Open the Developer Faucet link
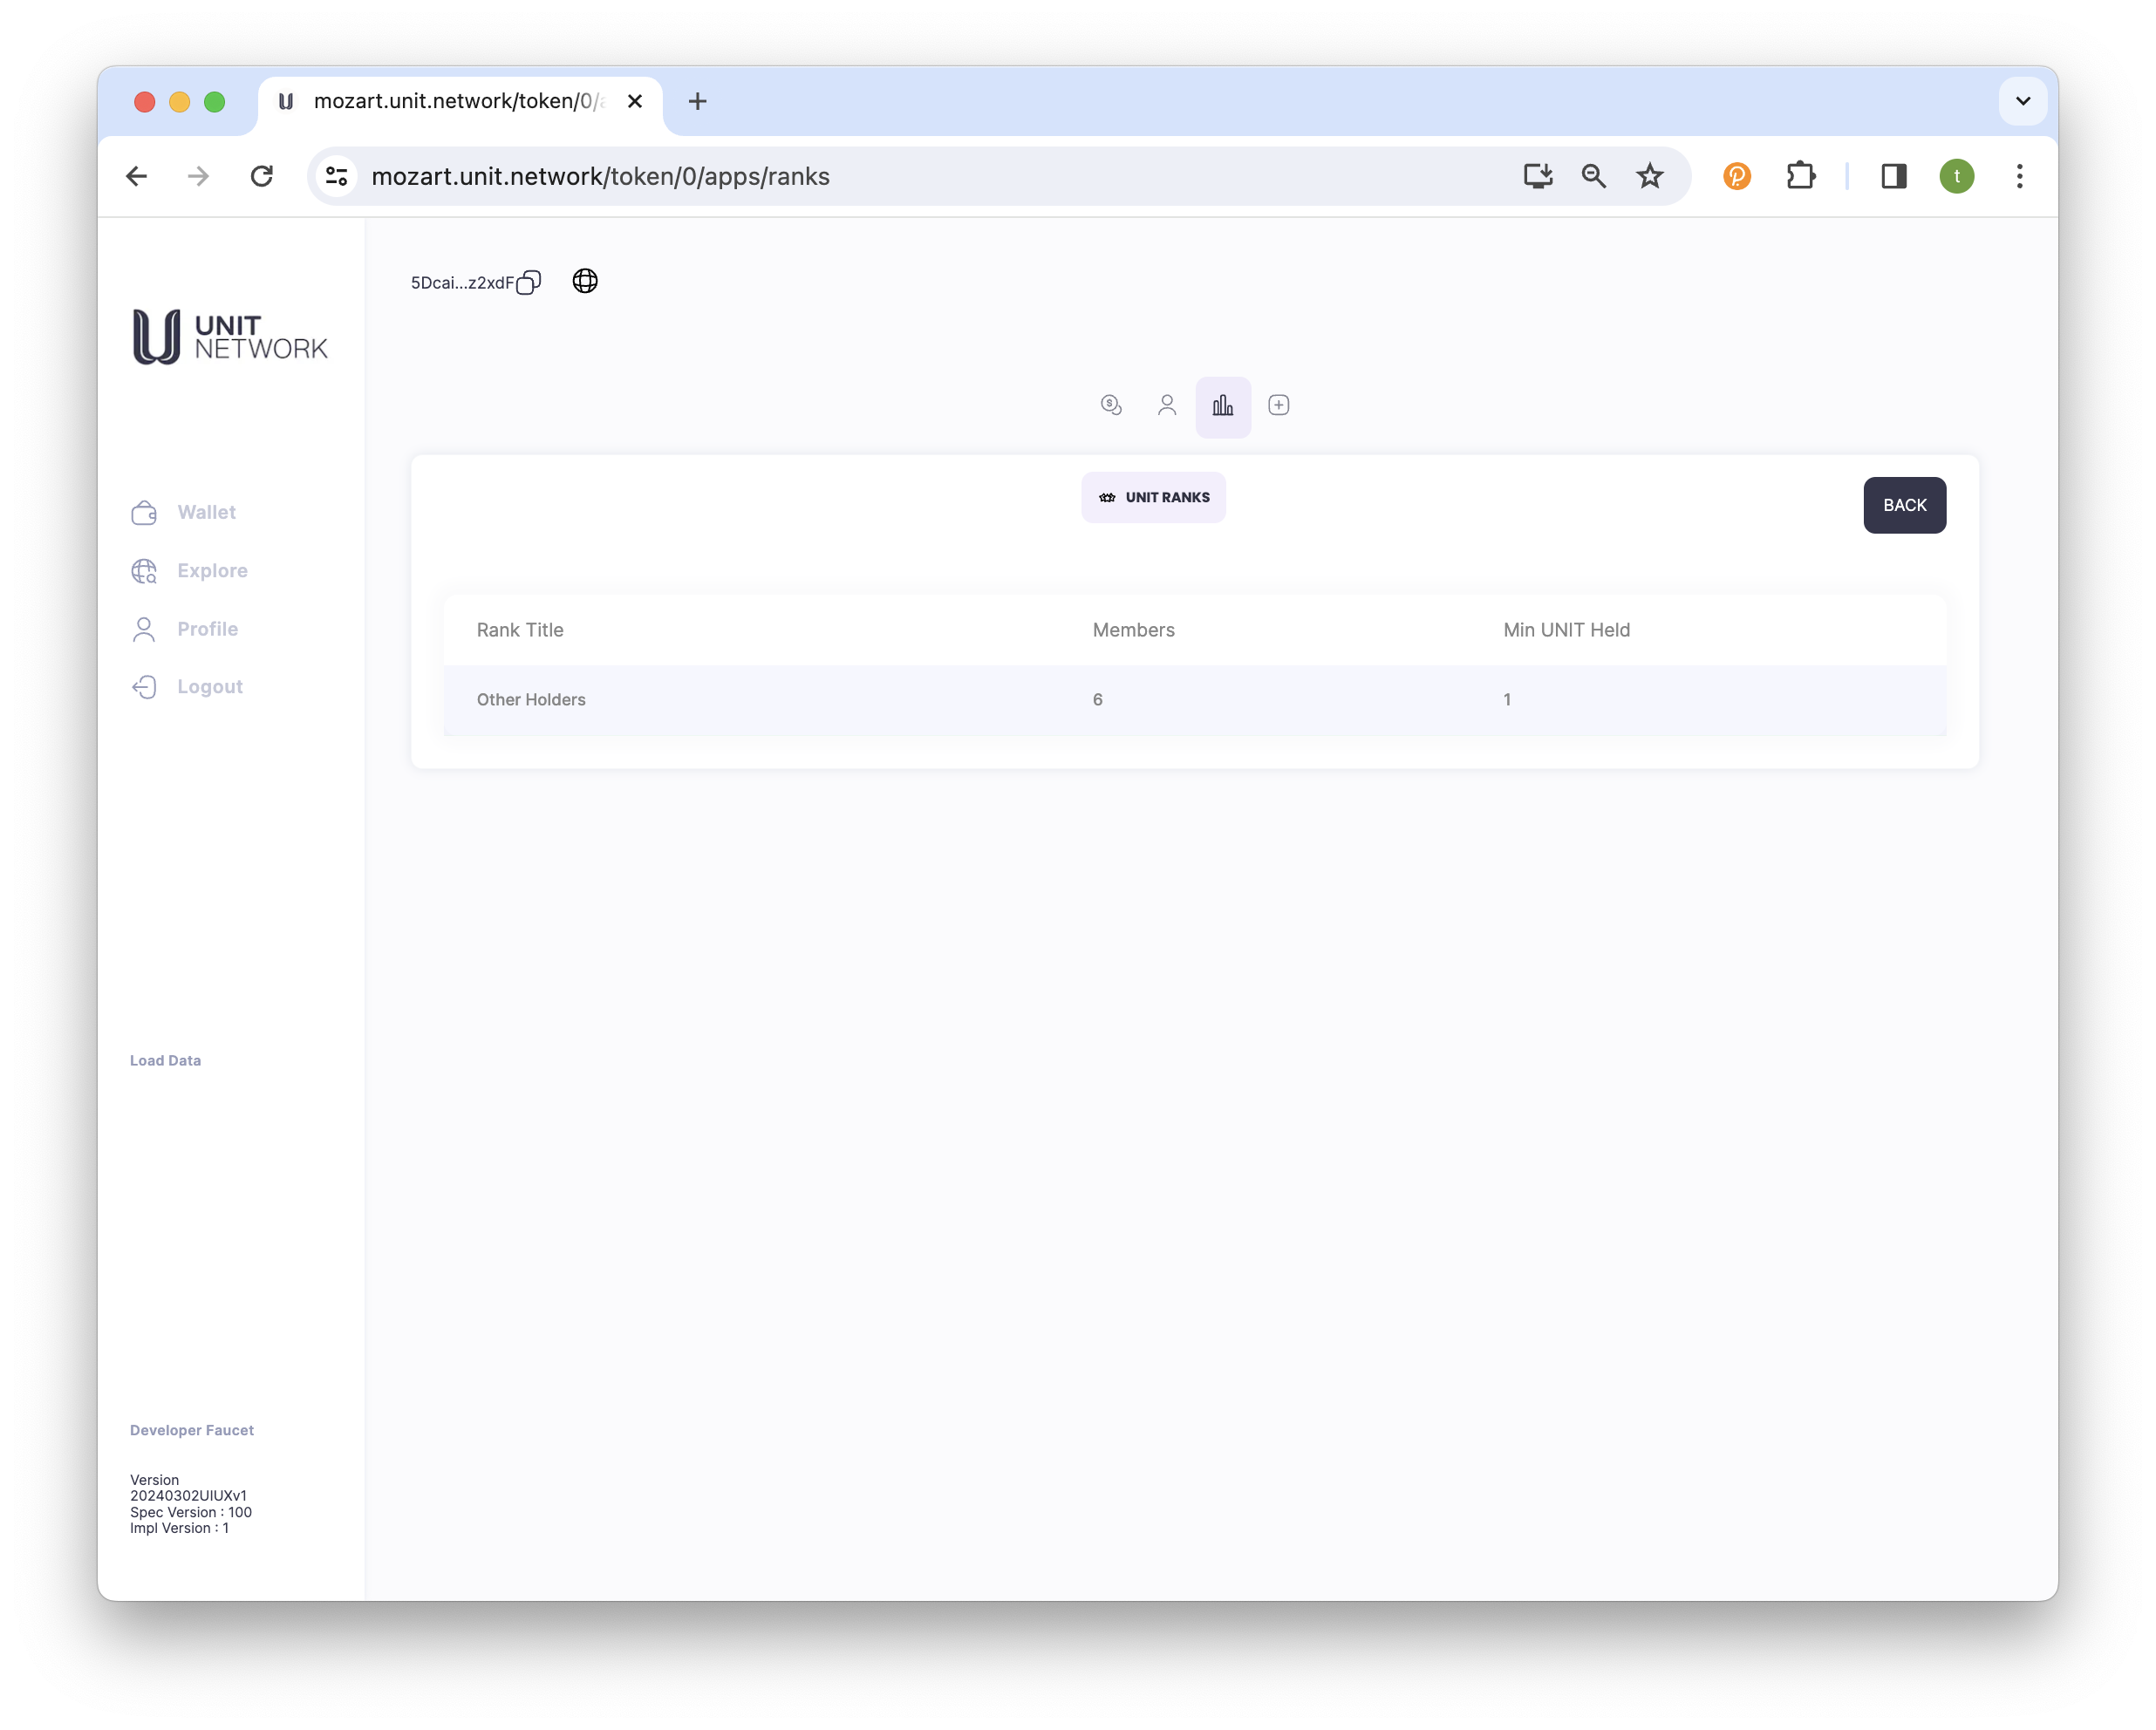2156x1730 pixels. pos(192,1430)
